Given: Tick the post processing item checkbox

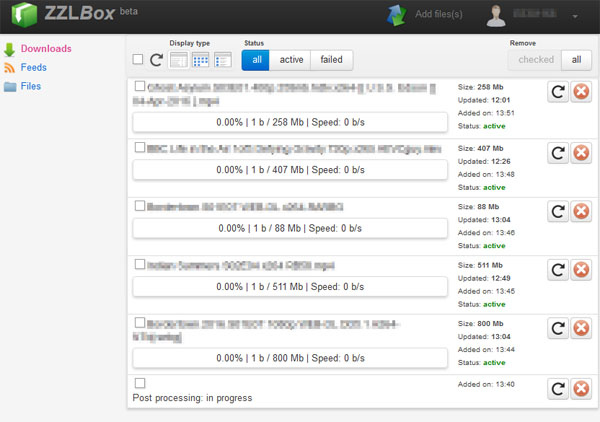Looking at the screenshot, I should tap(140, 383).
